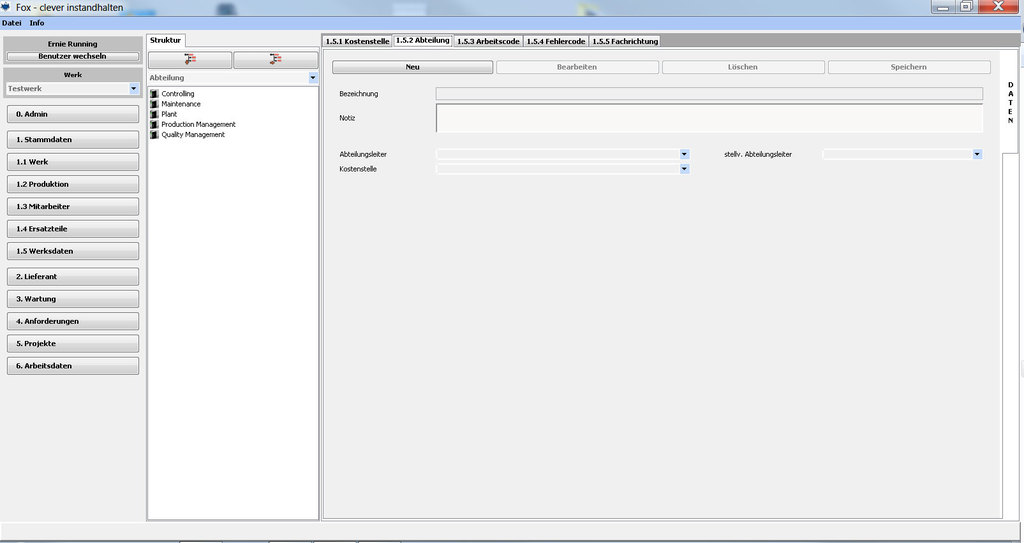The height and width of the screenshot is (543, 1024).
Task: Open the Abteilungsleiter dropdown
Action: [684, 154]
